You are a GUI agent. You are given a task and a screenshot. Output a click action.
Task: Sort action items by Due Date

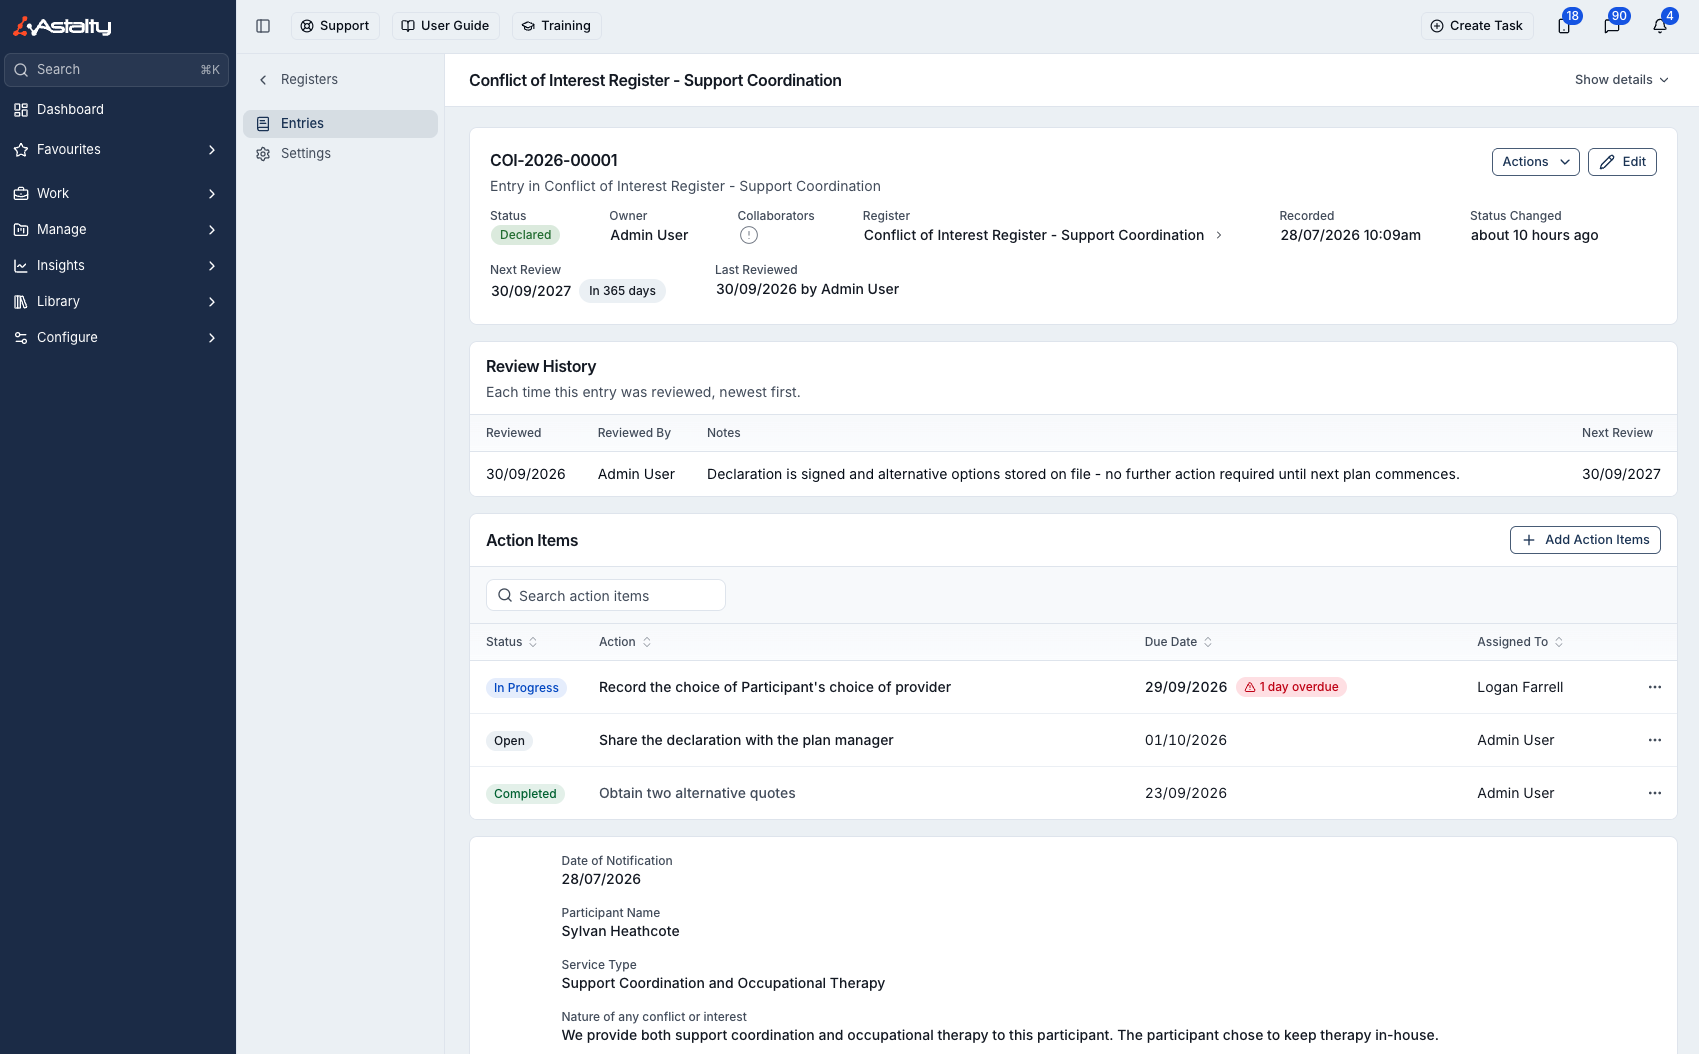[x=1178, y=642]
